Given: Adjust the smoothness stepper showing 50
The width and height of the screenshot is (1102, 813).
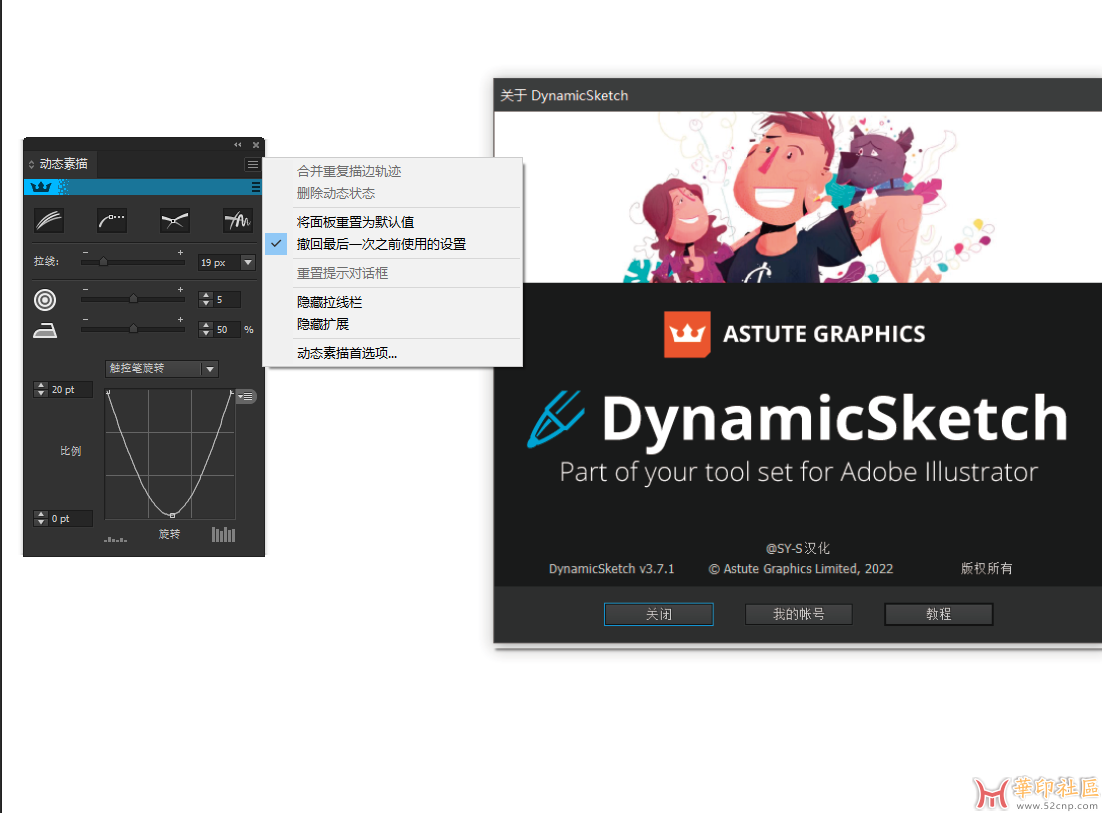Looking at the screenshot, I should coord(206,329).
